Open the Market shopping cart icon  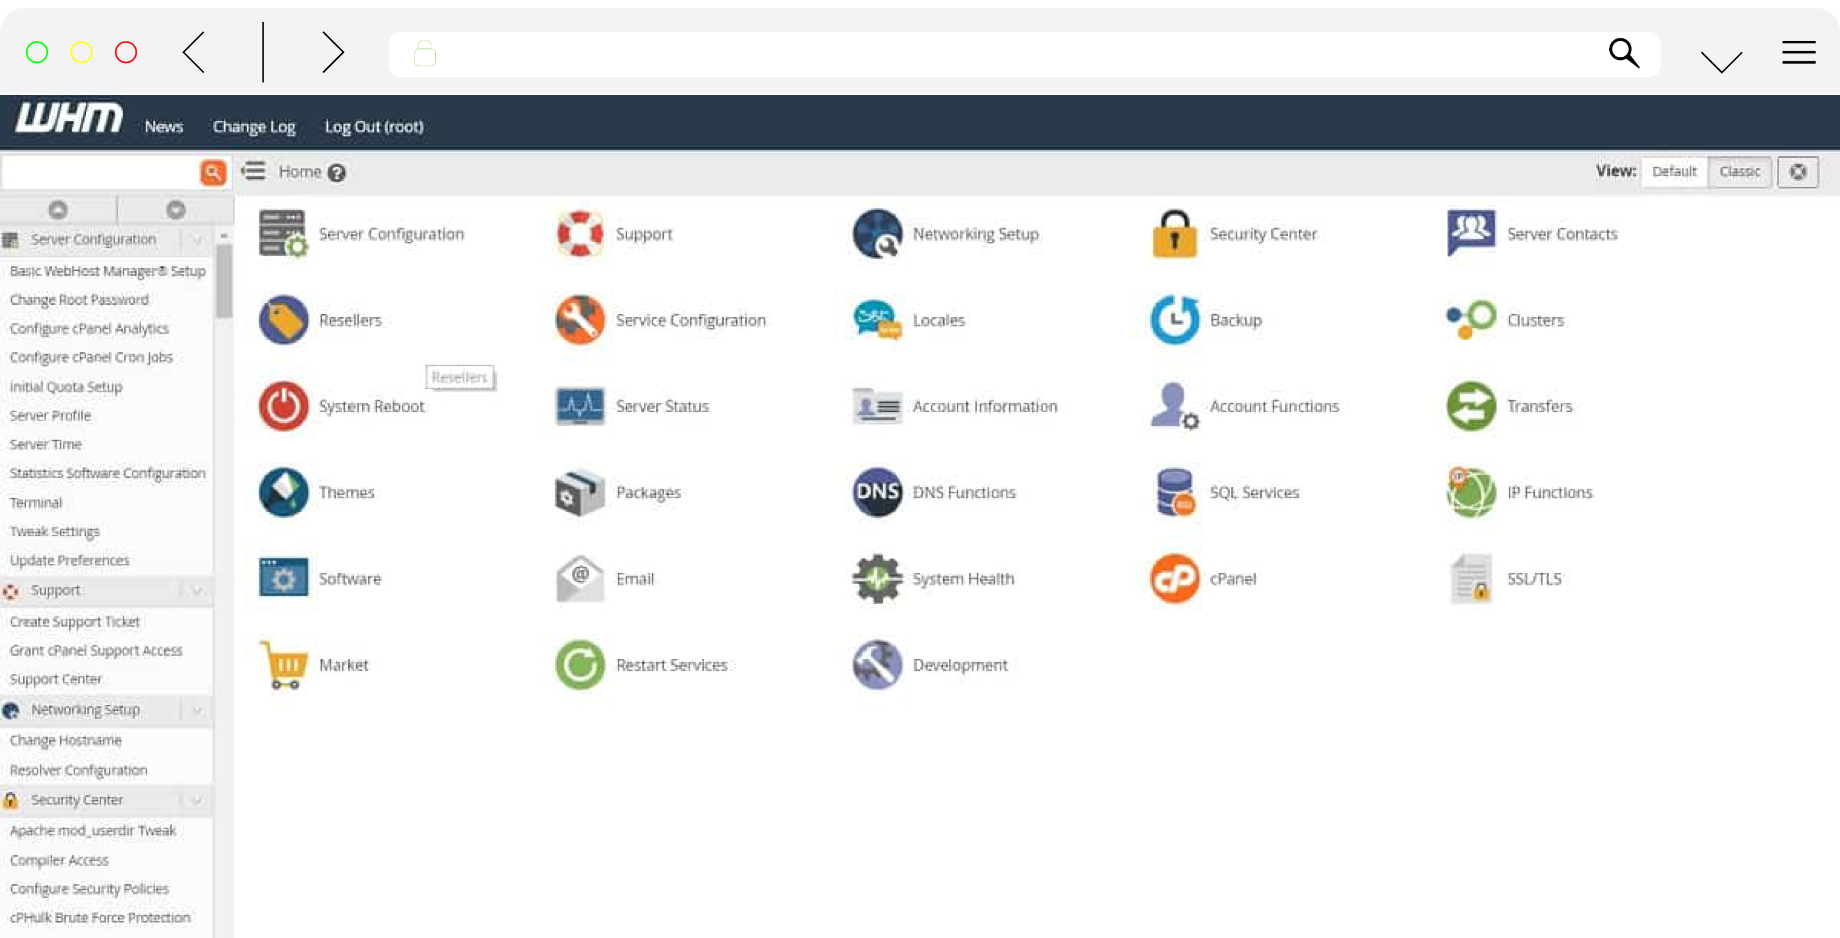pos(283,665)
